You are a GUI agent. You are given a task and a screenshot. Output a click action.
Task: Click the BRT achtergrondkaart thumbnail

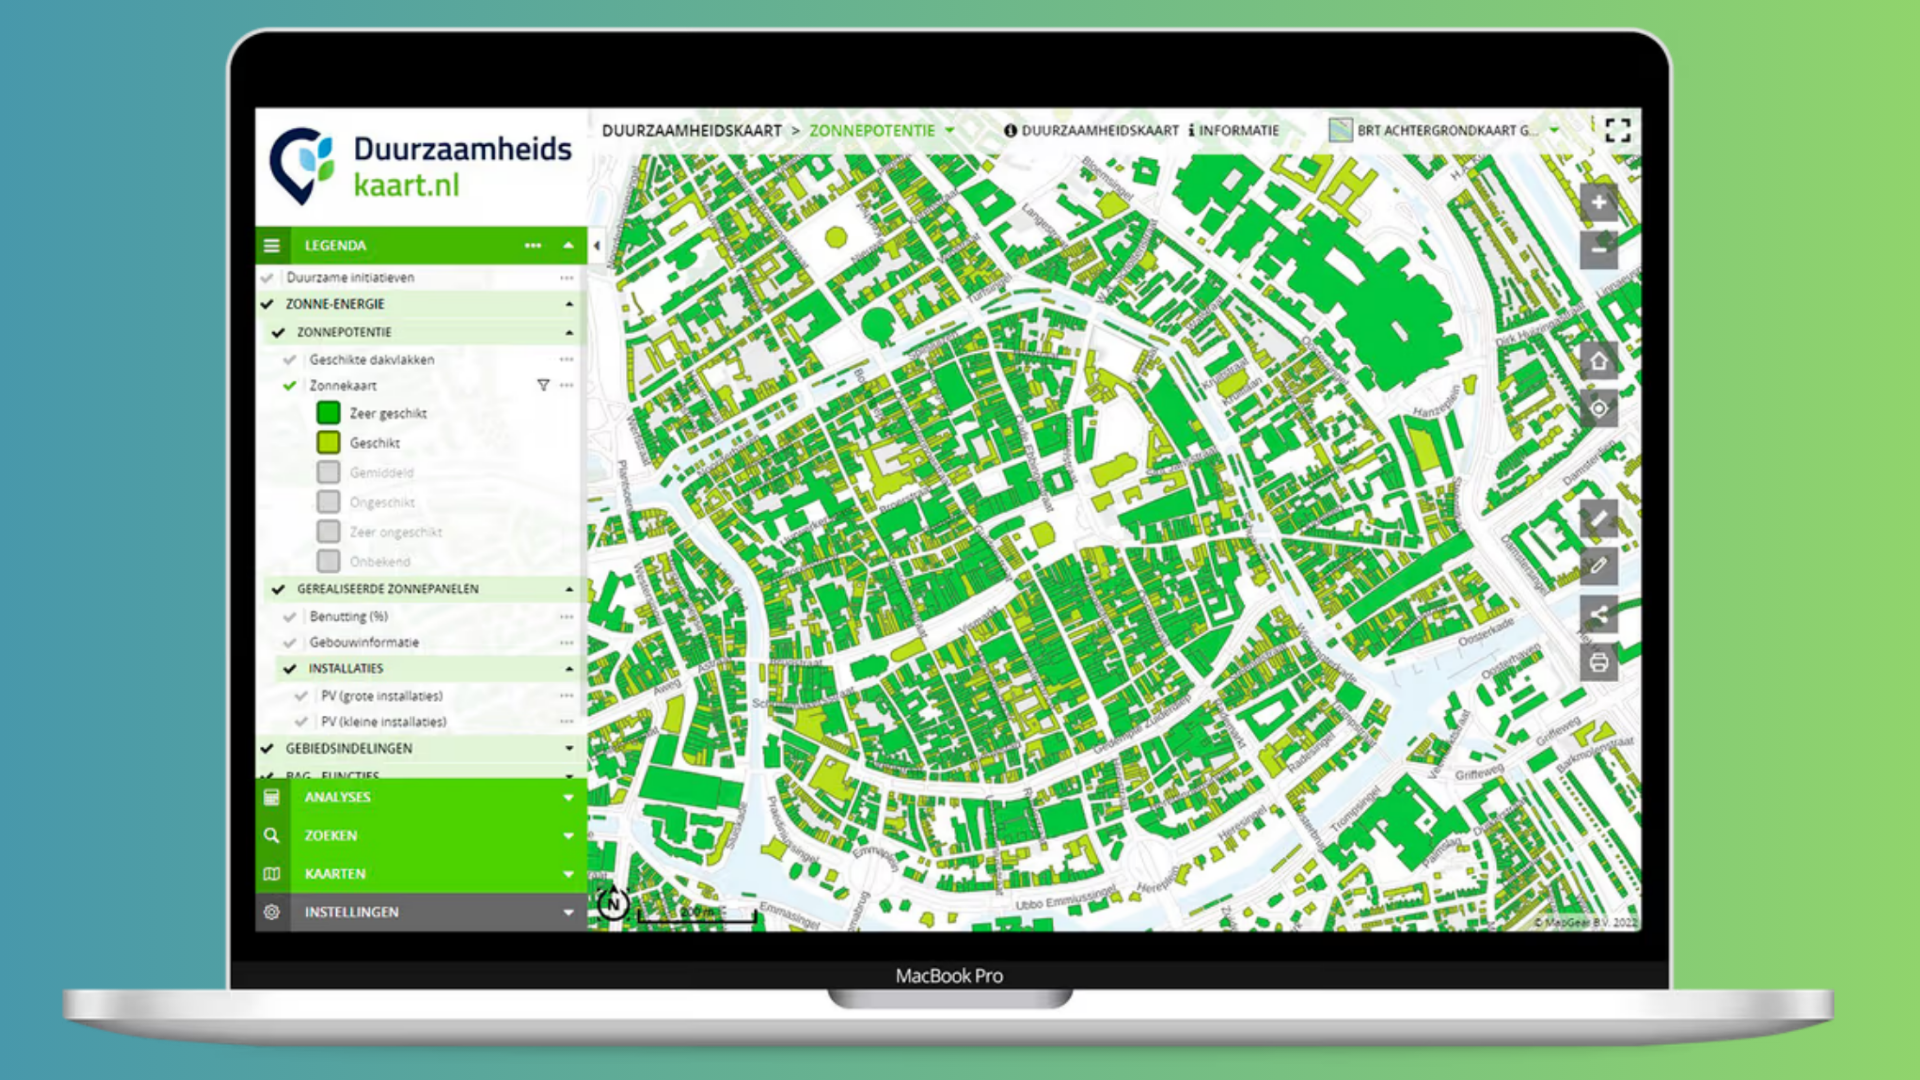tap(1340, 130)
